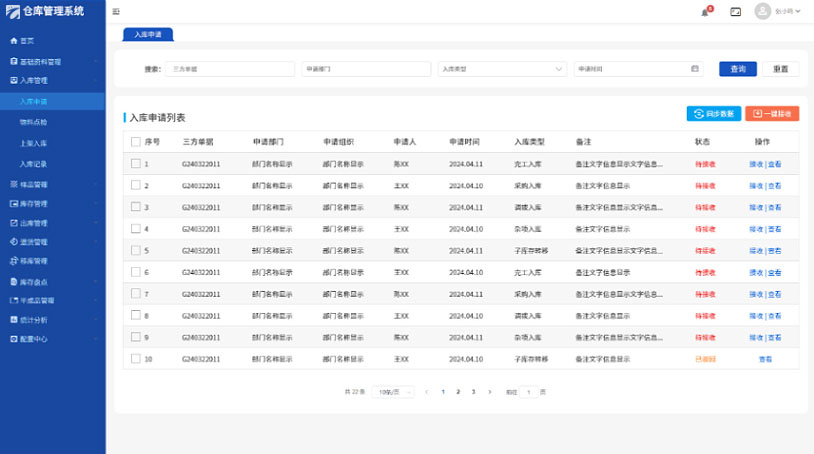Open the notification bell icon

click(x=705, y=12)
